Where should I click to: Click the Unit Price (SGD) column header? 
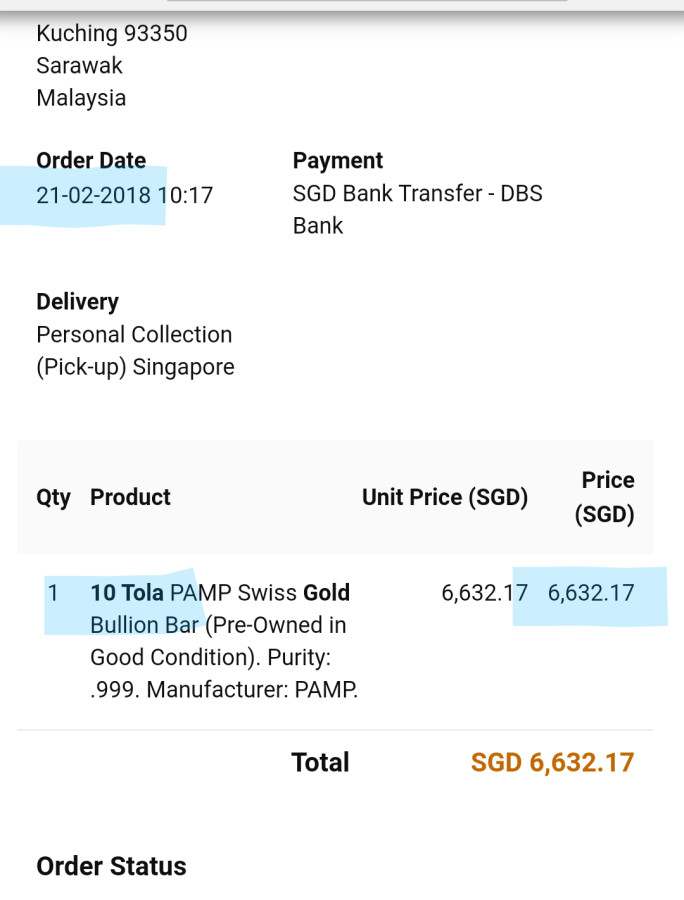pyautogui.click(x=445, y=498)
